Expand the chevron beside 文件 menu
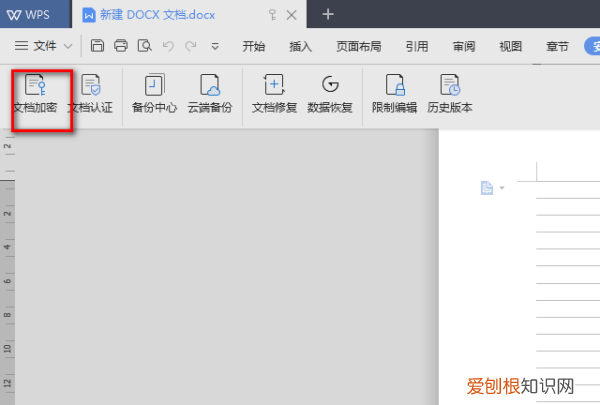 pyautogui.click(x=68, y=47)
